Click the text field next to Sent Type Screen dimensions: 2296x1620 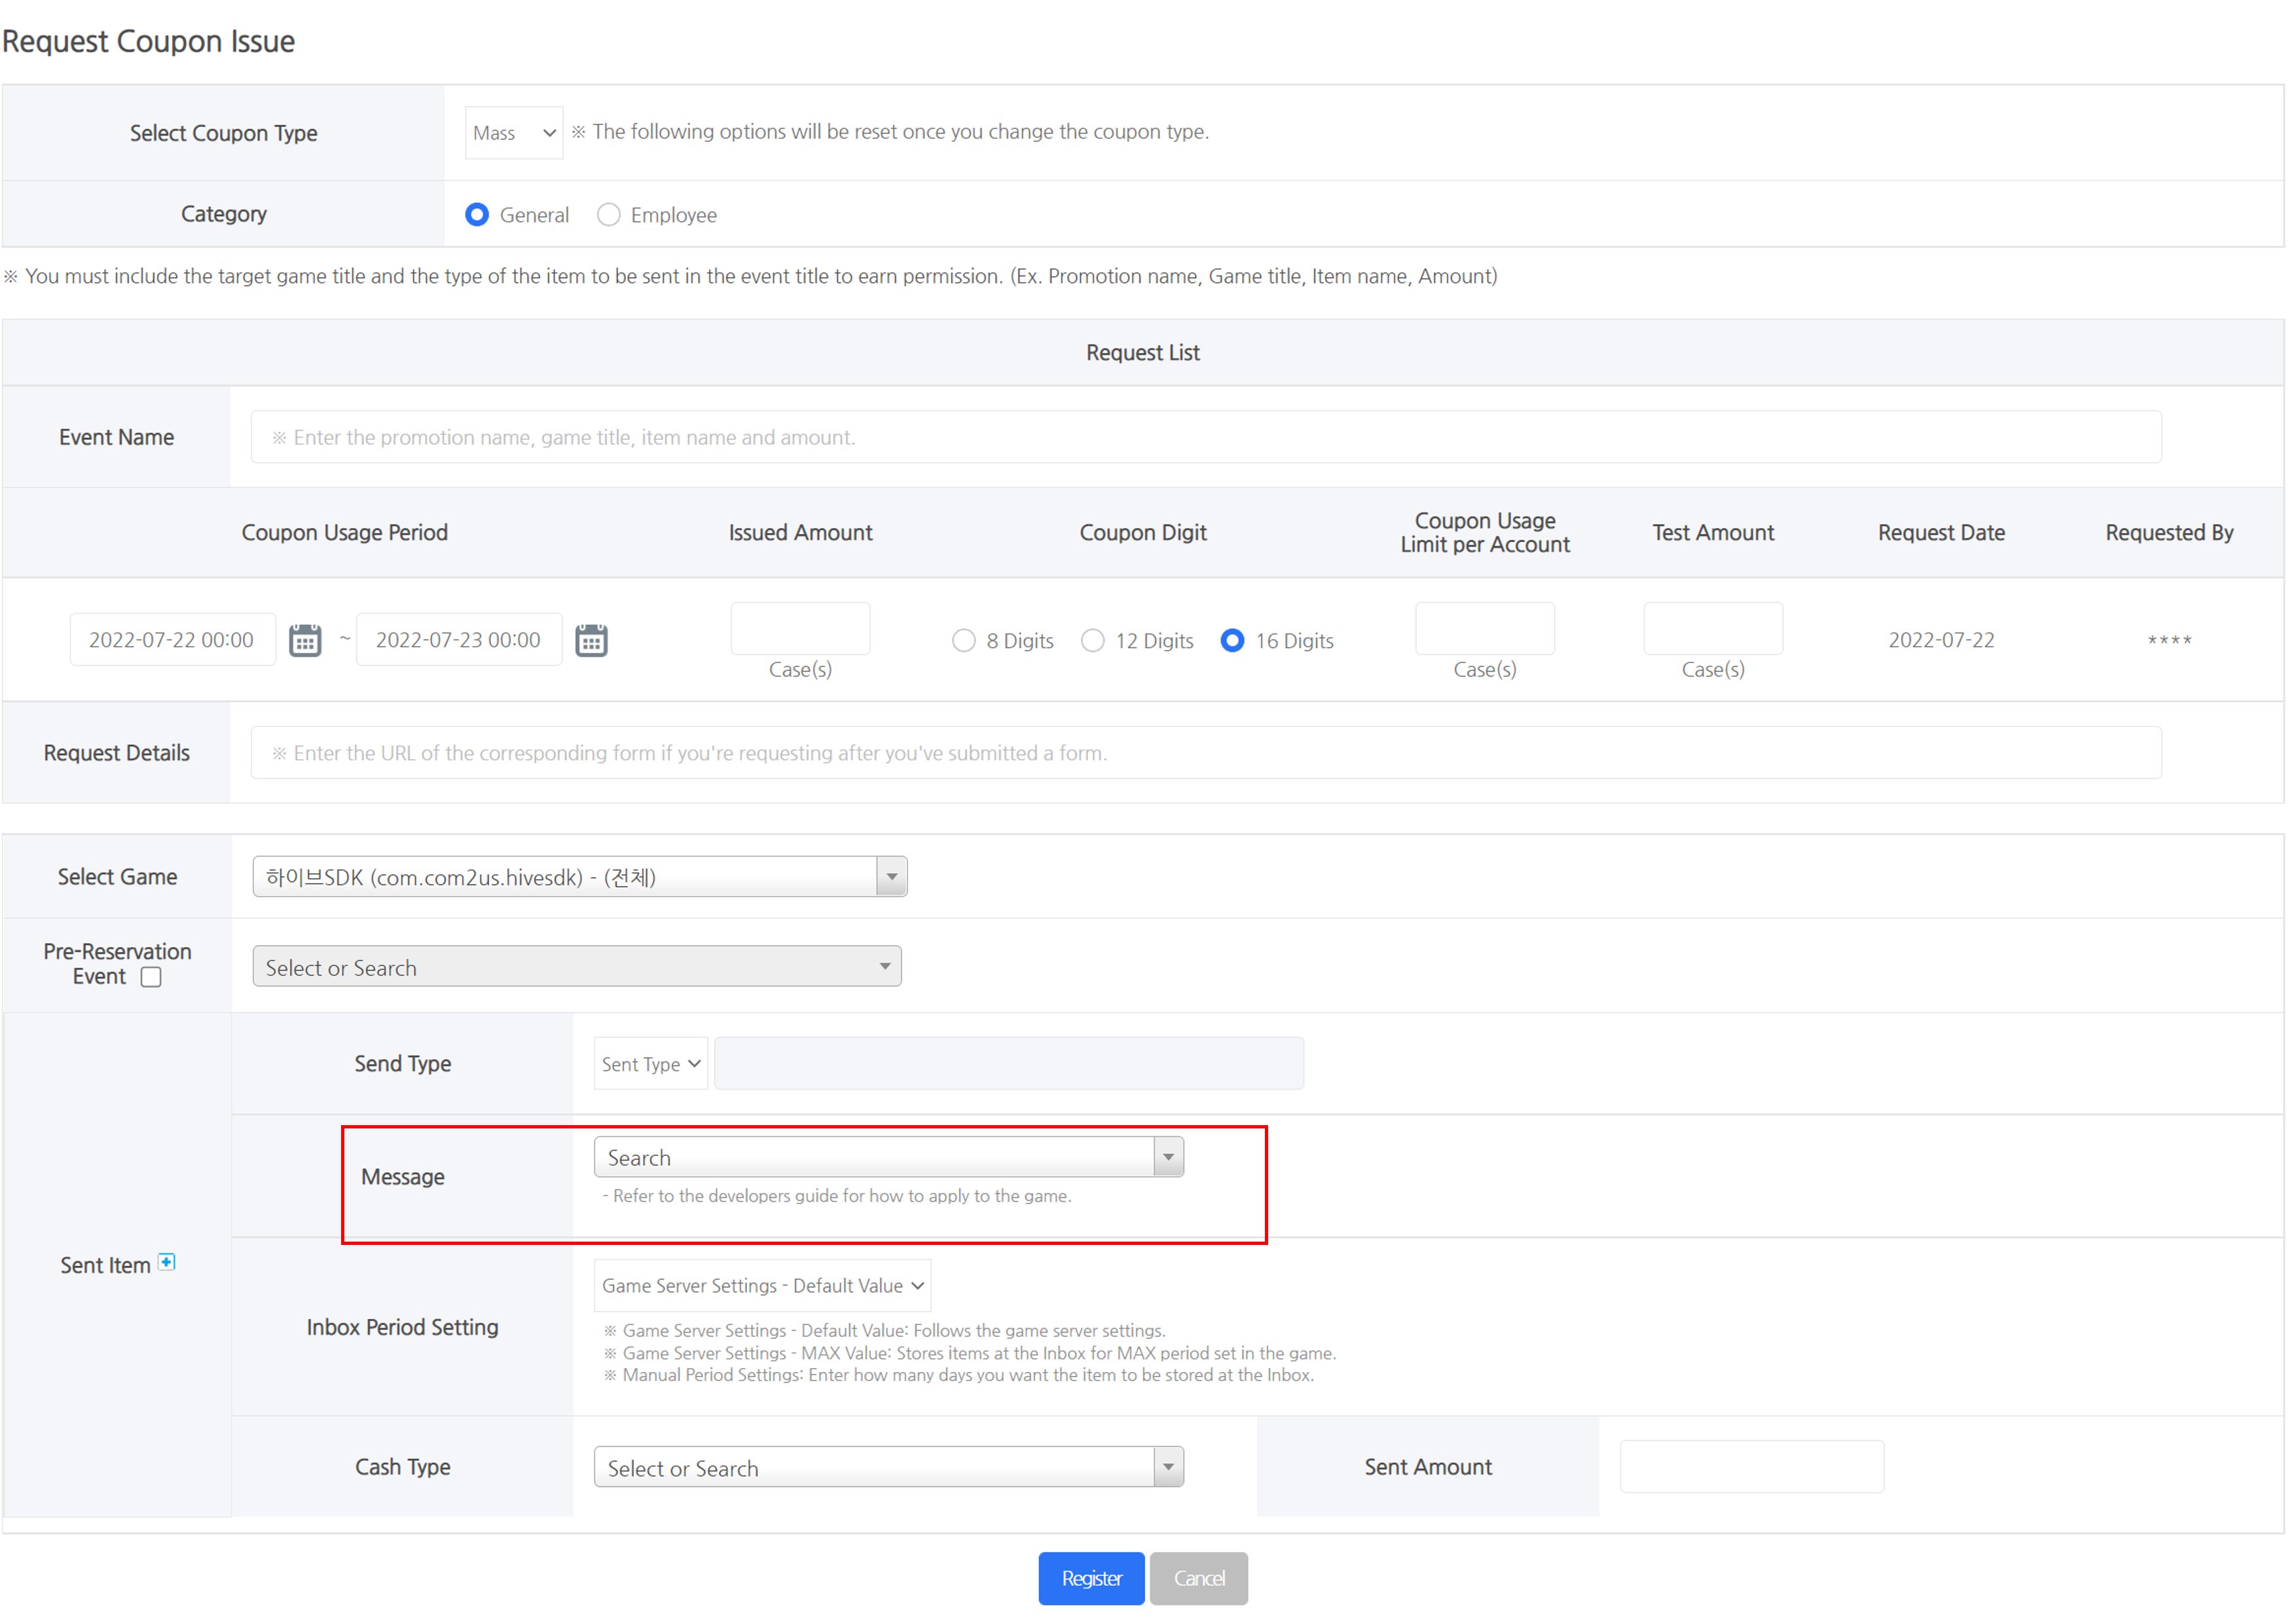pos(1009,1064)
